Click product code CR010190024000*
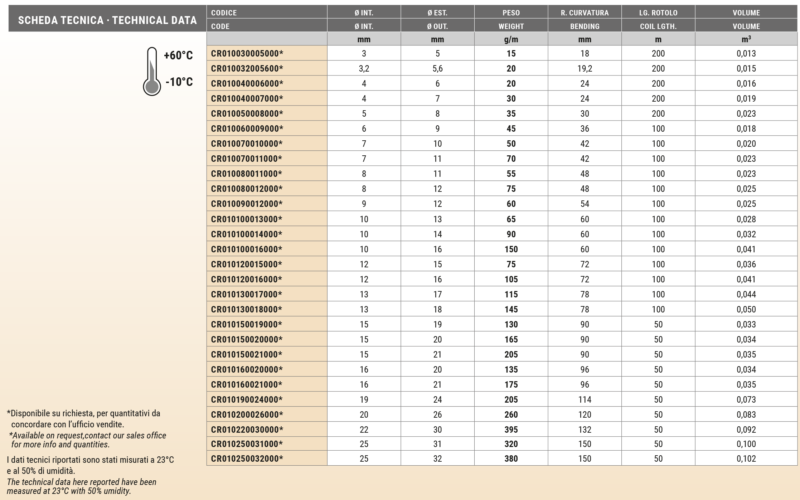800x500 pixels. tap(247, 399)
